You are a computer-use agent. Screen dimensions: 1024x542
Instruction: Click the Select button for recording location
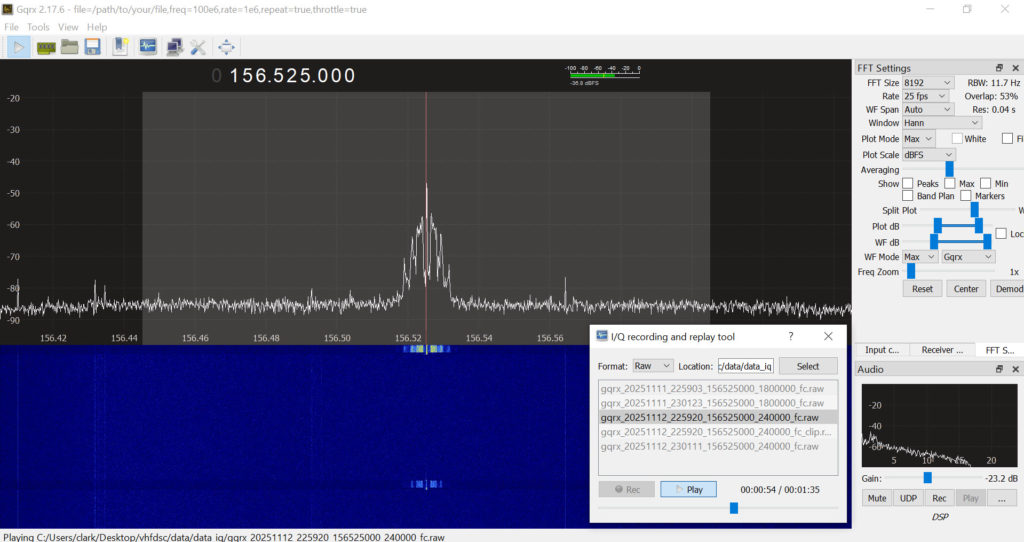pos(808,366)
